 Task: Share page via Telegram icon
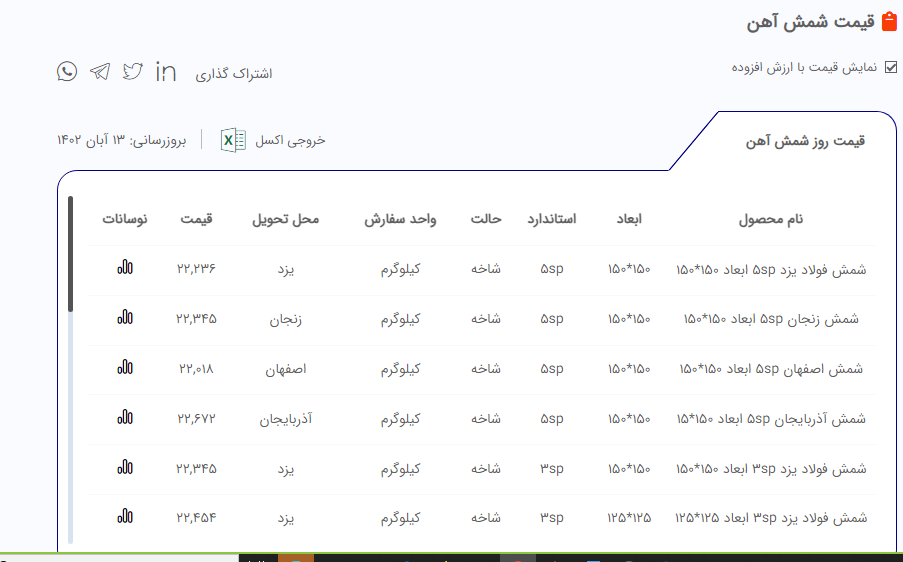tap(100, 72)
